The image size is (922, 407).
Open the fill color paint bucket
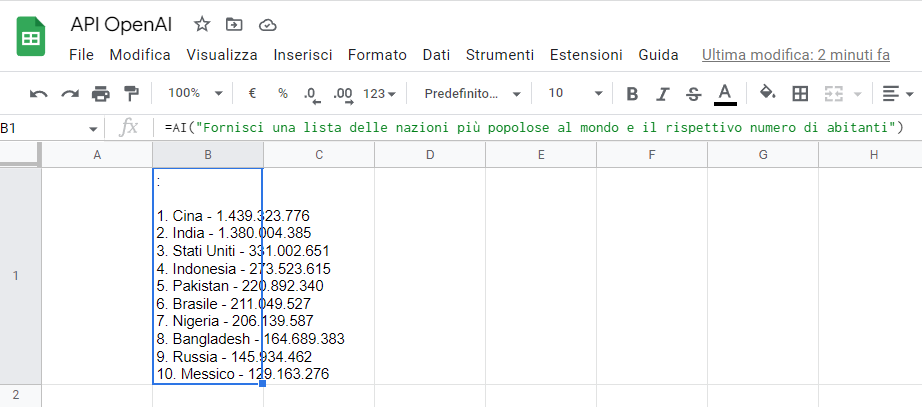(767, 93)
